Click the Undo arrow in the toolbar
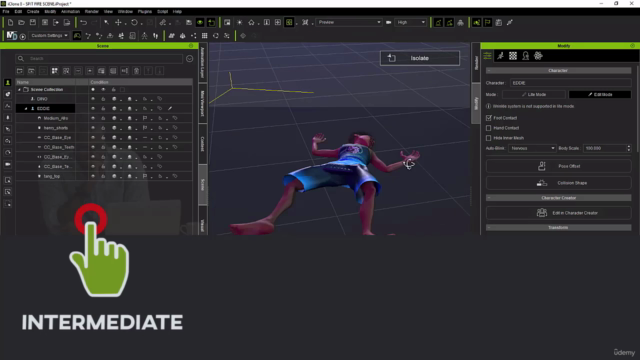Screen dimensions: 640x360 tap(83, 22)
